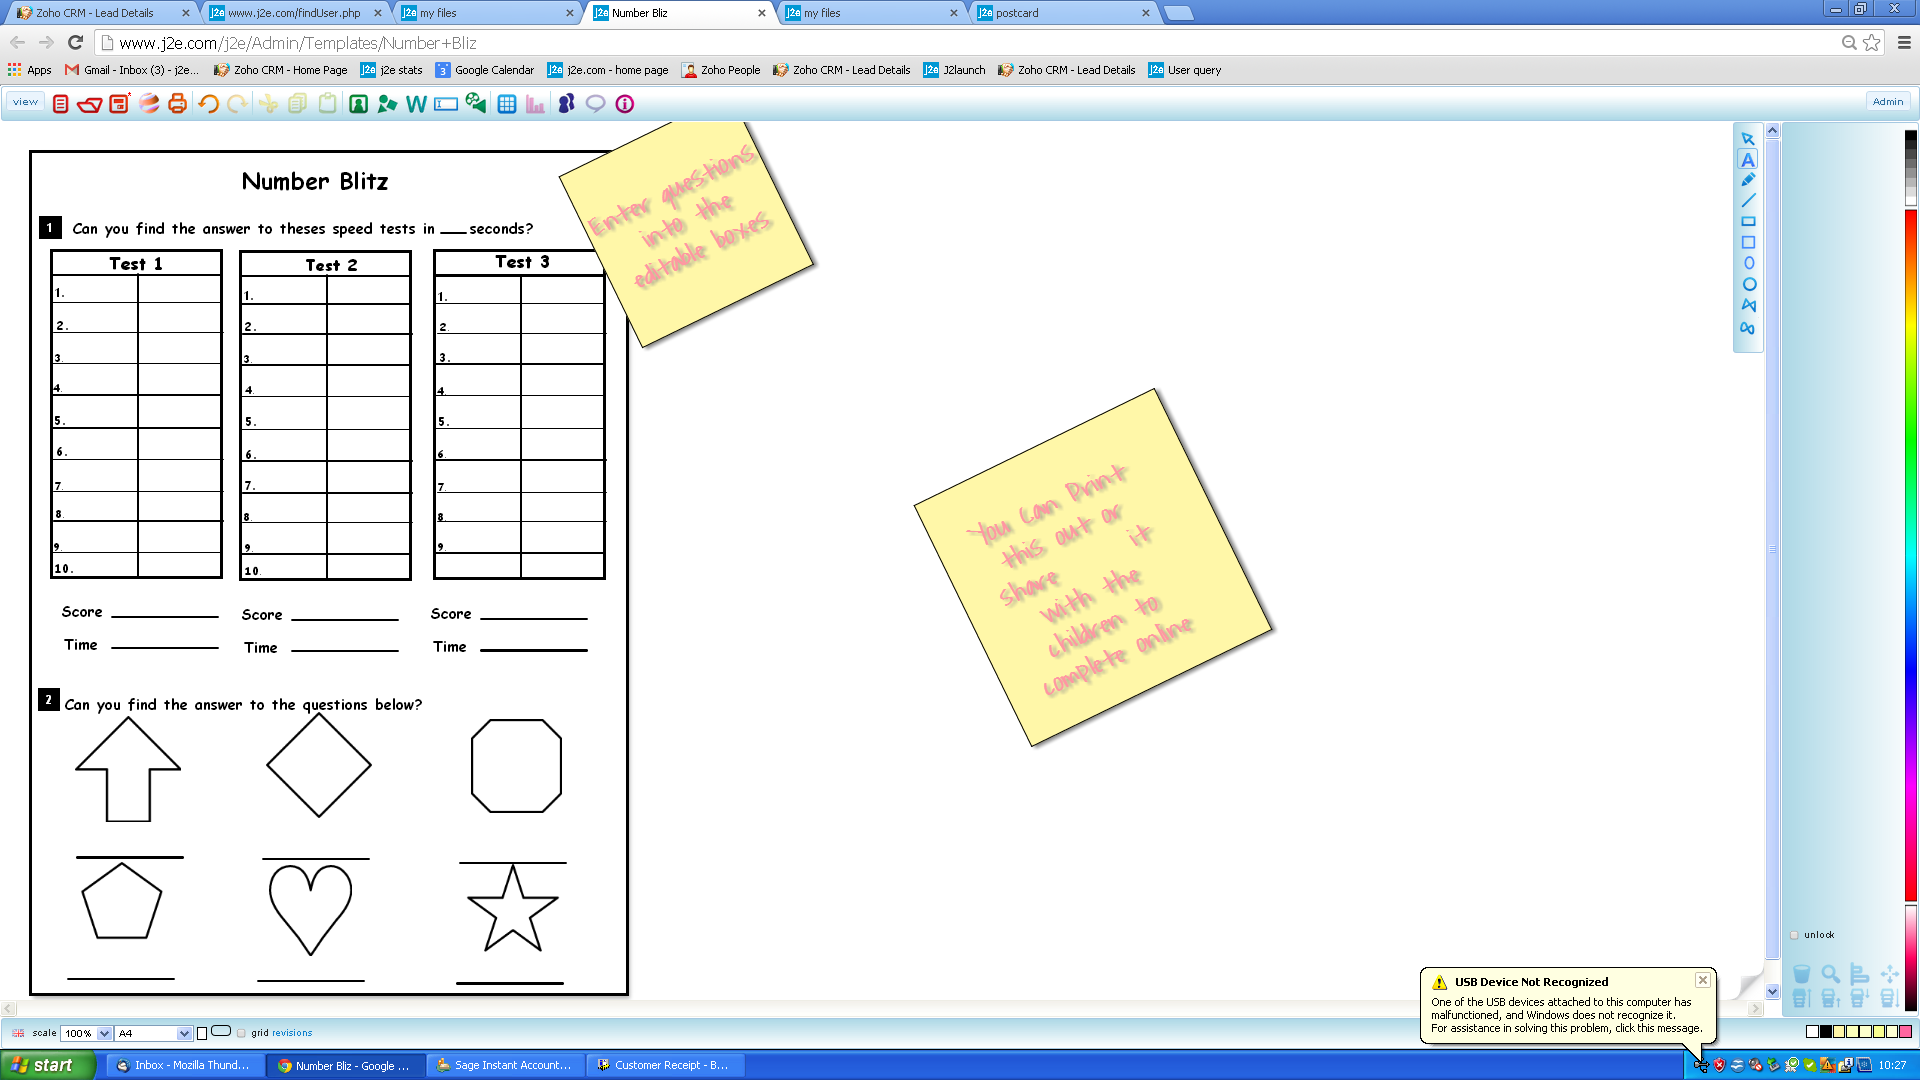Image resolution: width=1920 pixels, height=1080 pixels.
Task: Enable the grid checkbox
Action: pyautogui.click(x=242, y=1033)
